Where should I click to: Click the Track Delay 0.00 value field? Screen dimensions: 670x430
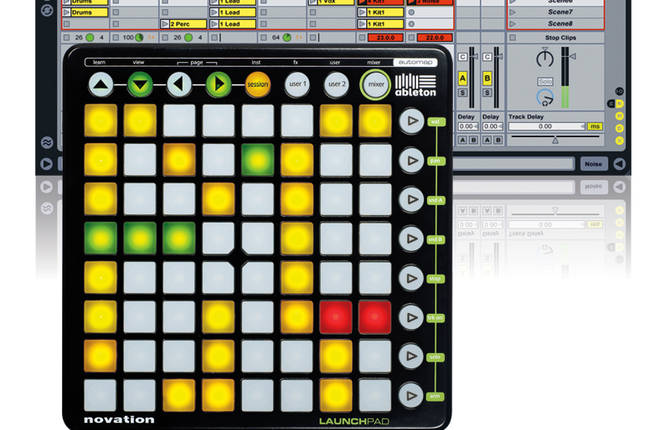547,127
